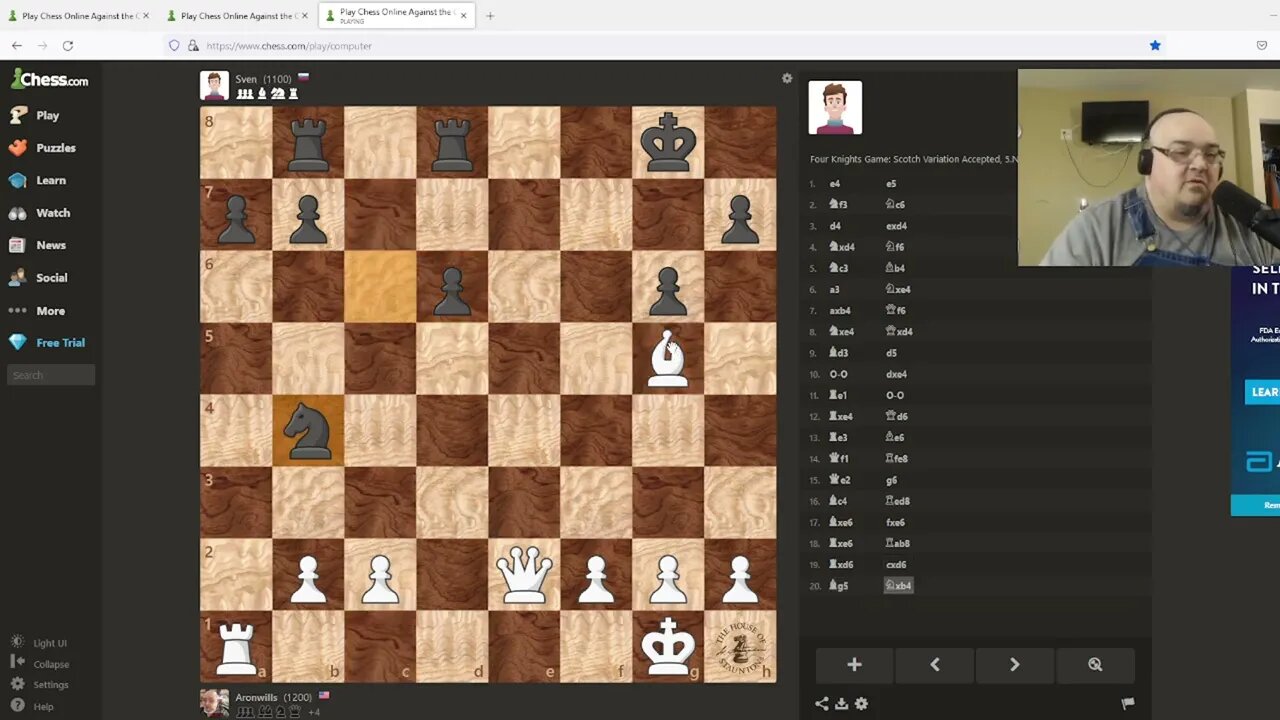Screen dimensions: 1280x720
Task: Select the white queen on e2
Action: point(524,574)
